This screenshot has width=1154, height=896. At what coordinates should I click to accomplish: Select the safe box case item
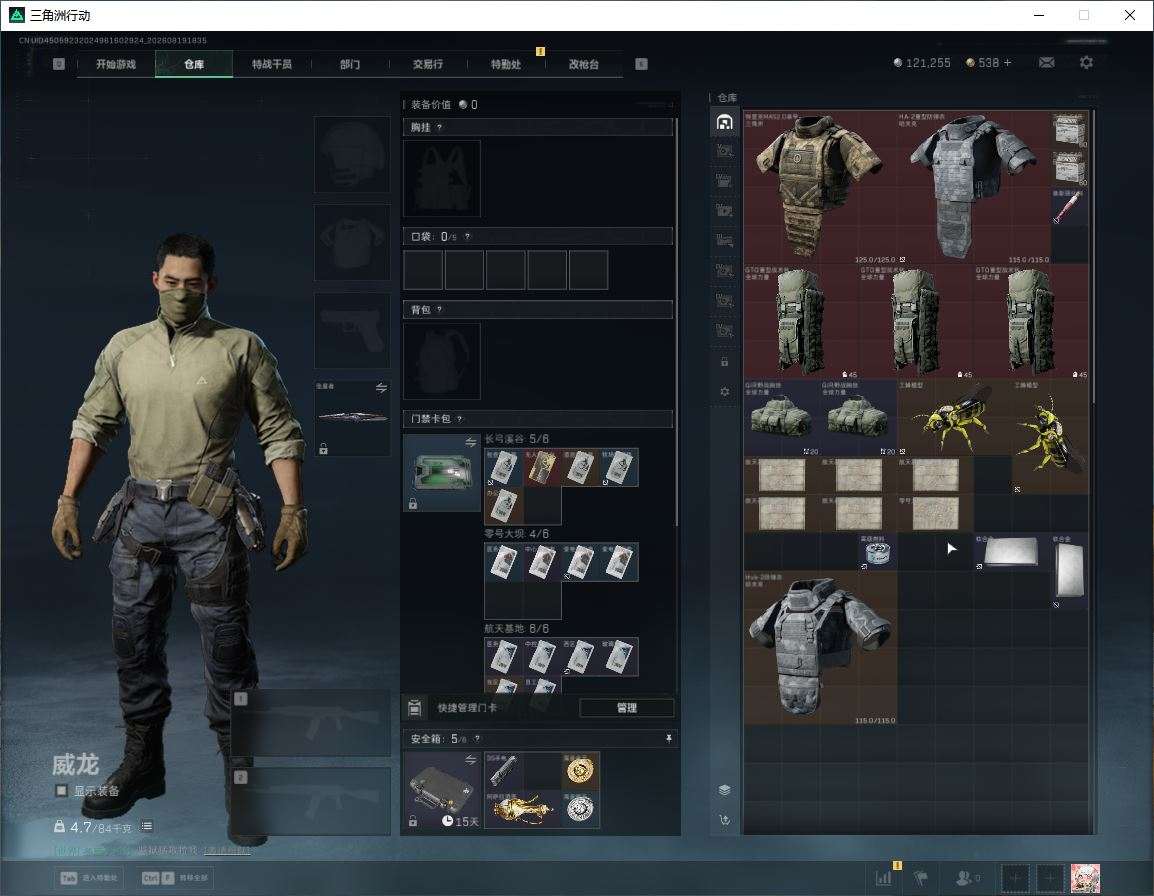pos(442,790)
